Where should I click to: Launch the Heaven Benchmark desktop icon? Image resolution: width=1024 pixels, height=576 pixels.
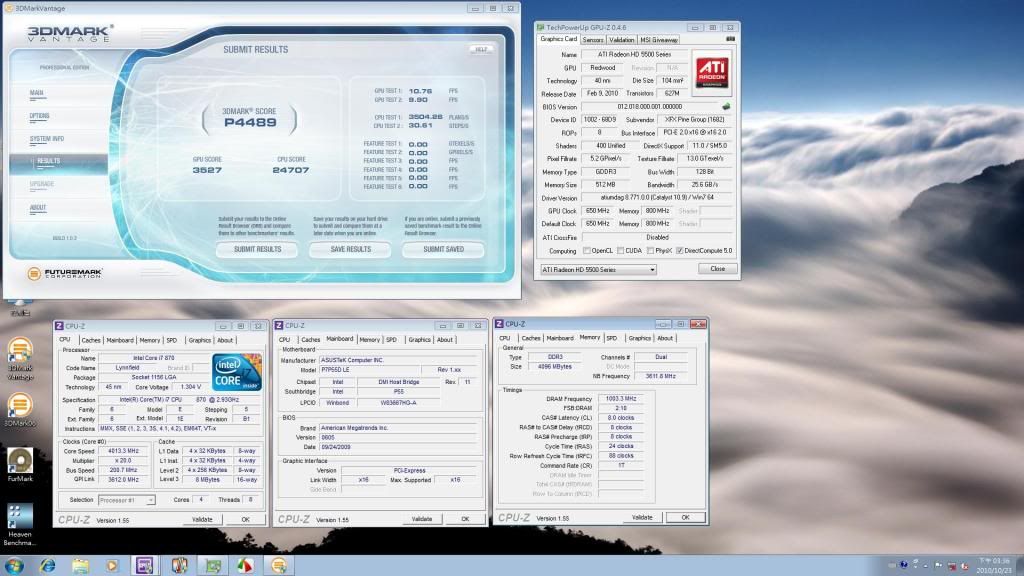19,515
